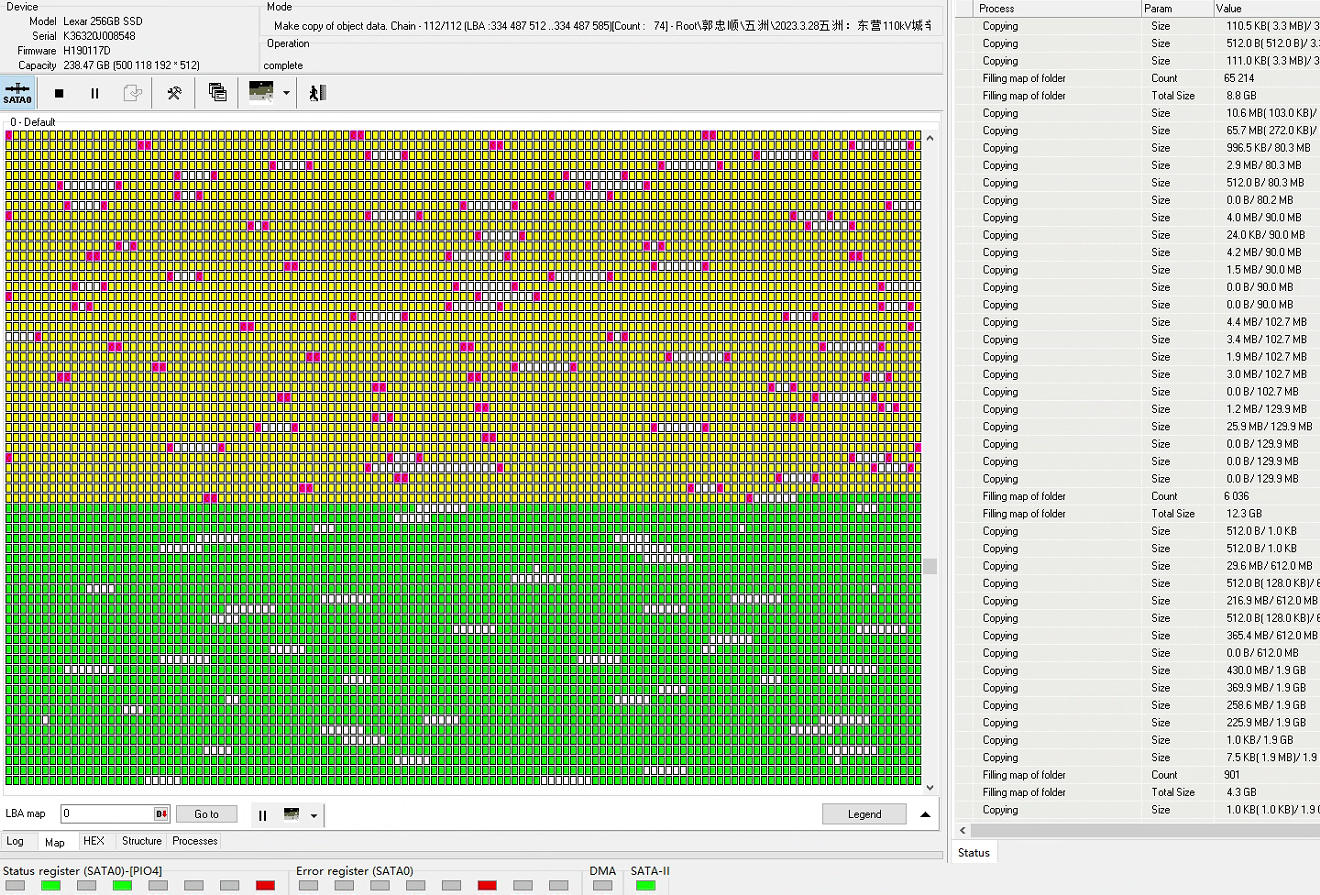Open the bottom map mode dropdown arrow
The width and height of the screenshot is (1320, 895).
[x=314, y=815]
